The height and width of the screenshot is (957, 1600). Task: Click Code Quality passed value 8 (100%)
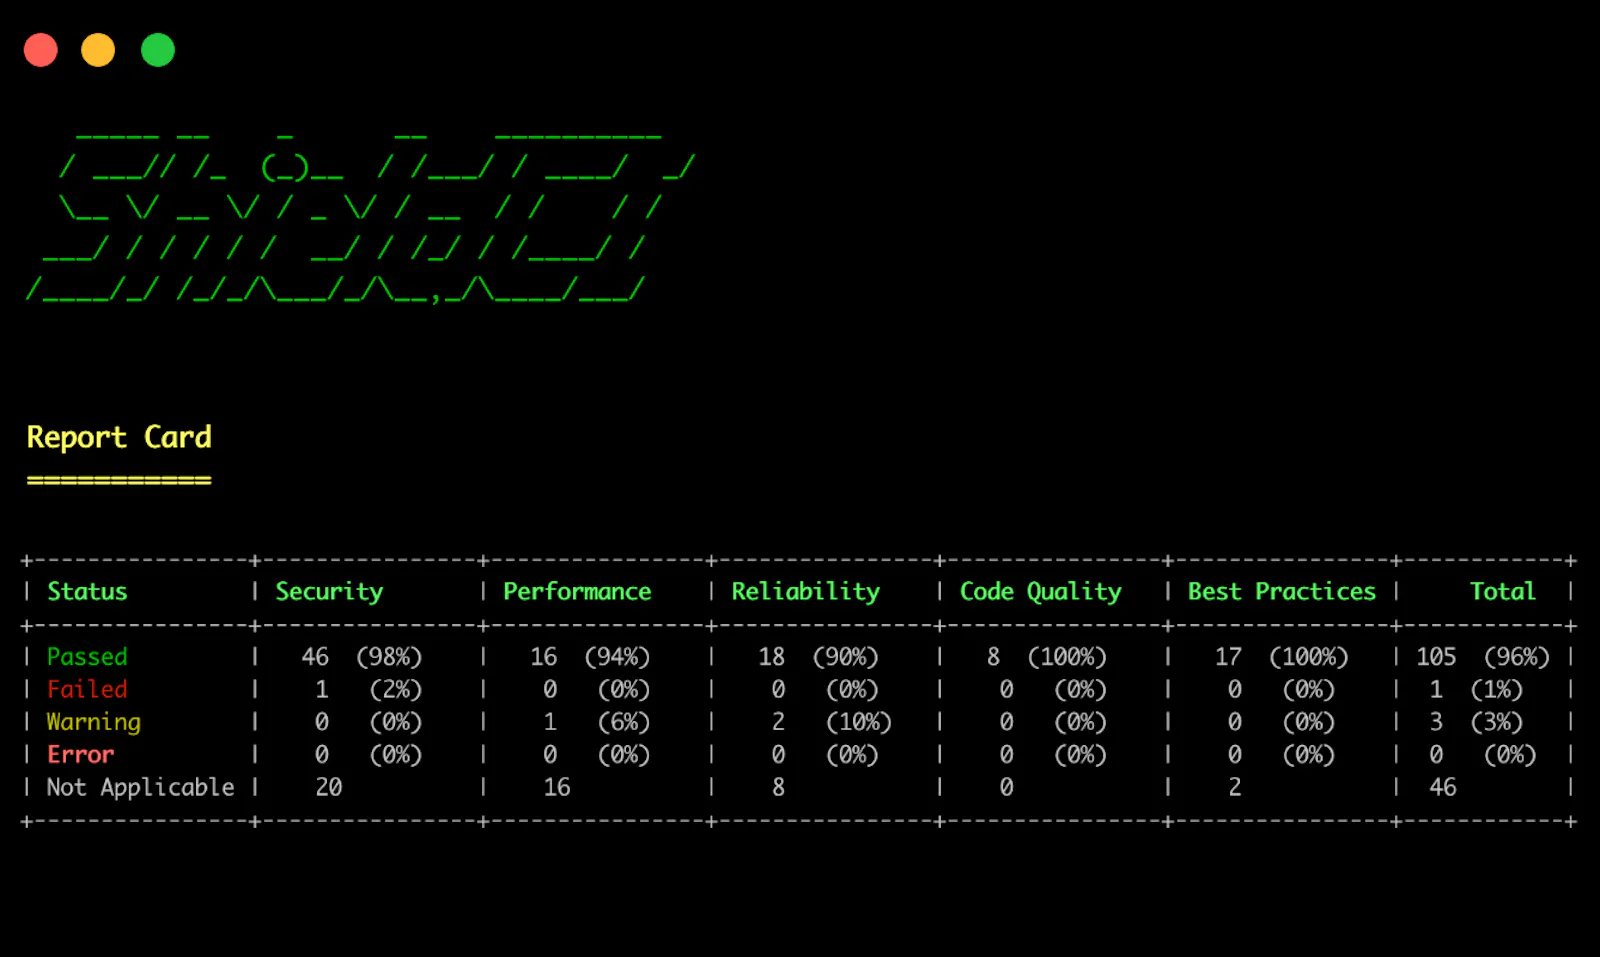[x=1046, y=657]
